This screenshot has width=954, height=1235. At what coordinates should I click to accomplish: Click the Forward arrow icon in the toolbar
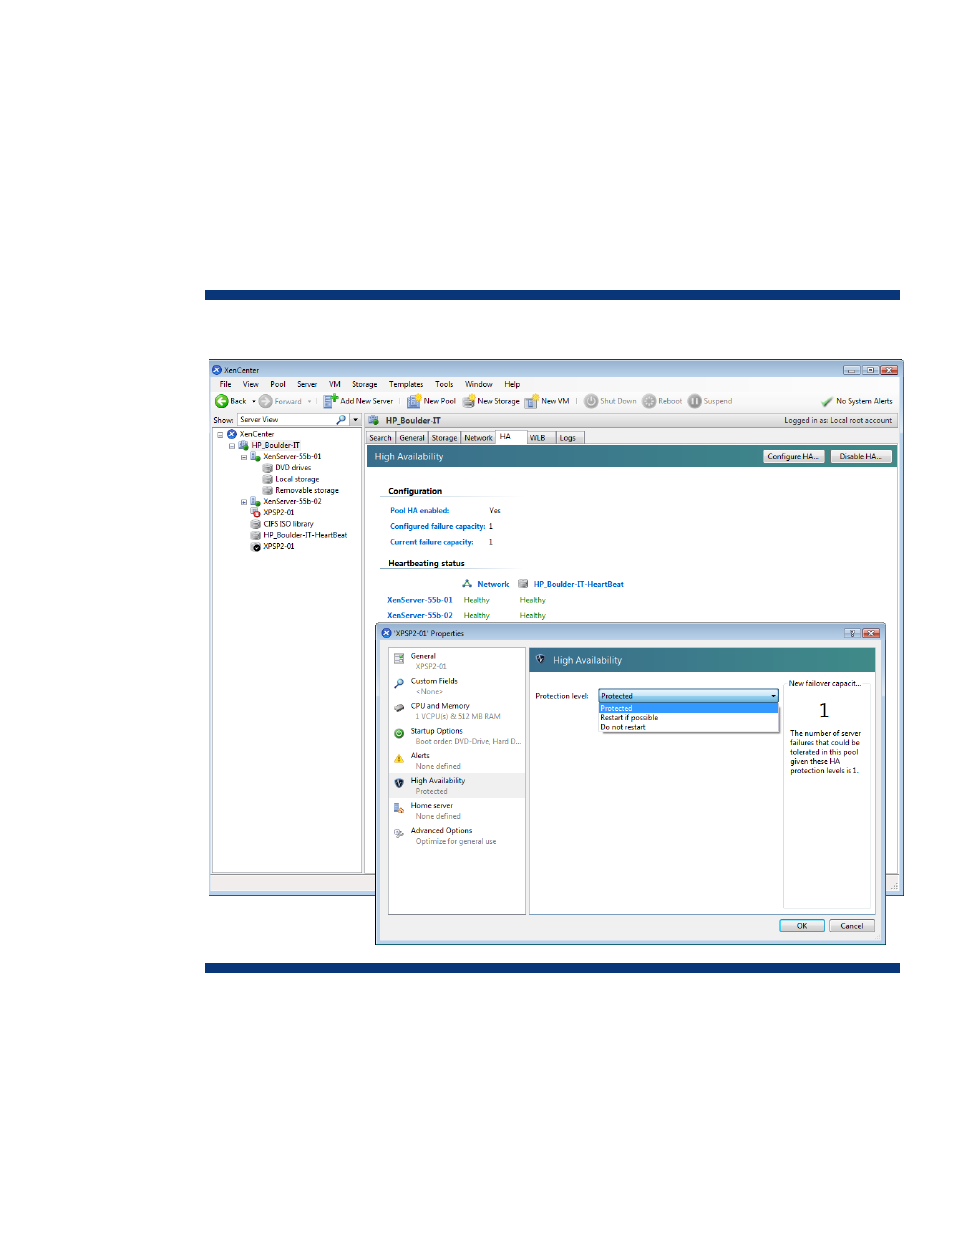click(x=265, y=401)
